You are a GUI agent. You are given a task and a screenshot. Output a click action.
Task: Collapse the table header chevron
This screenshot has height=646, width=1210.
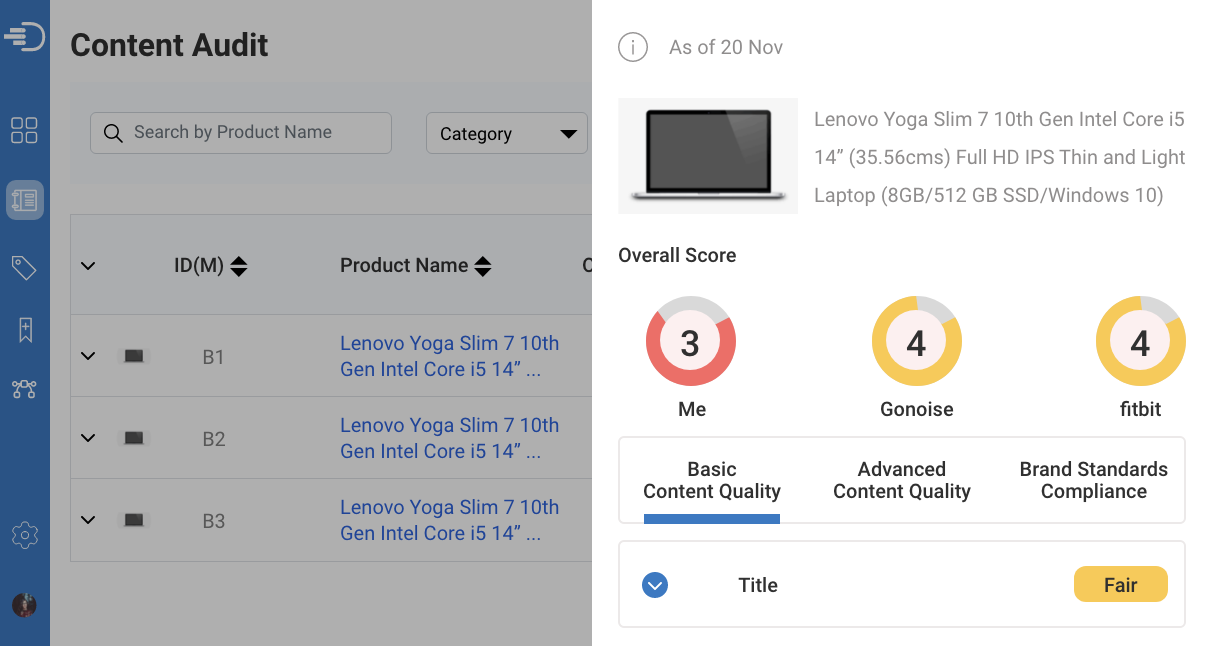(87, 265)
